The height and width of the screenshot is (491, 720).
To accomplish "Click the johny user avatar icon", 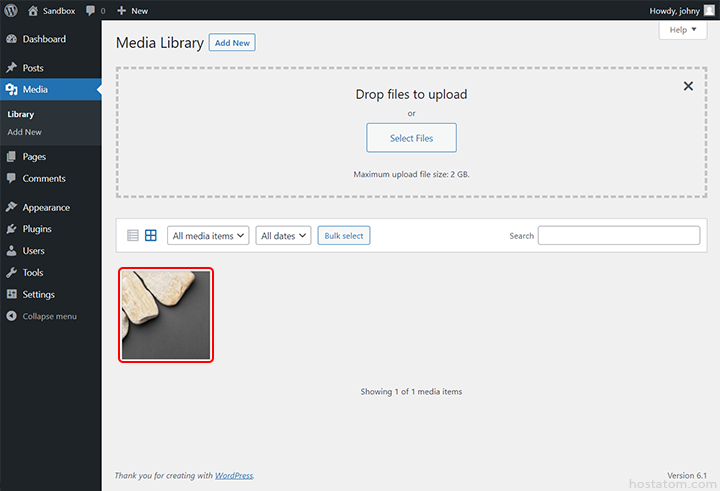I will click(709, 10).
